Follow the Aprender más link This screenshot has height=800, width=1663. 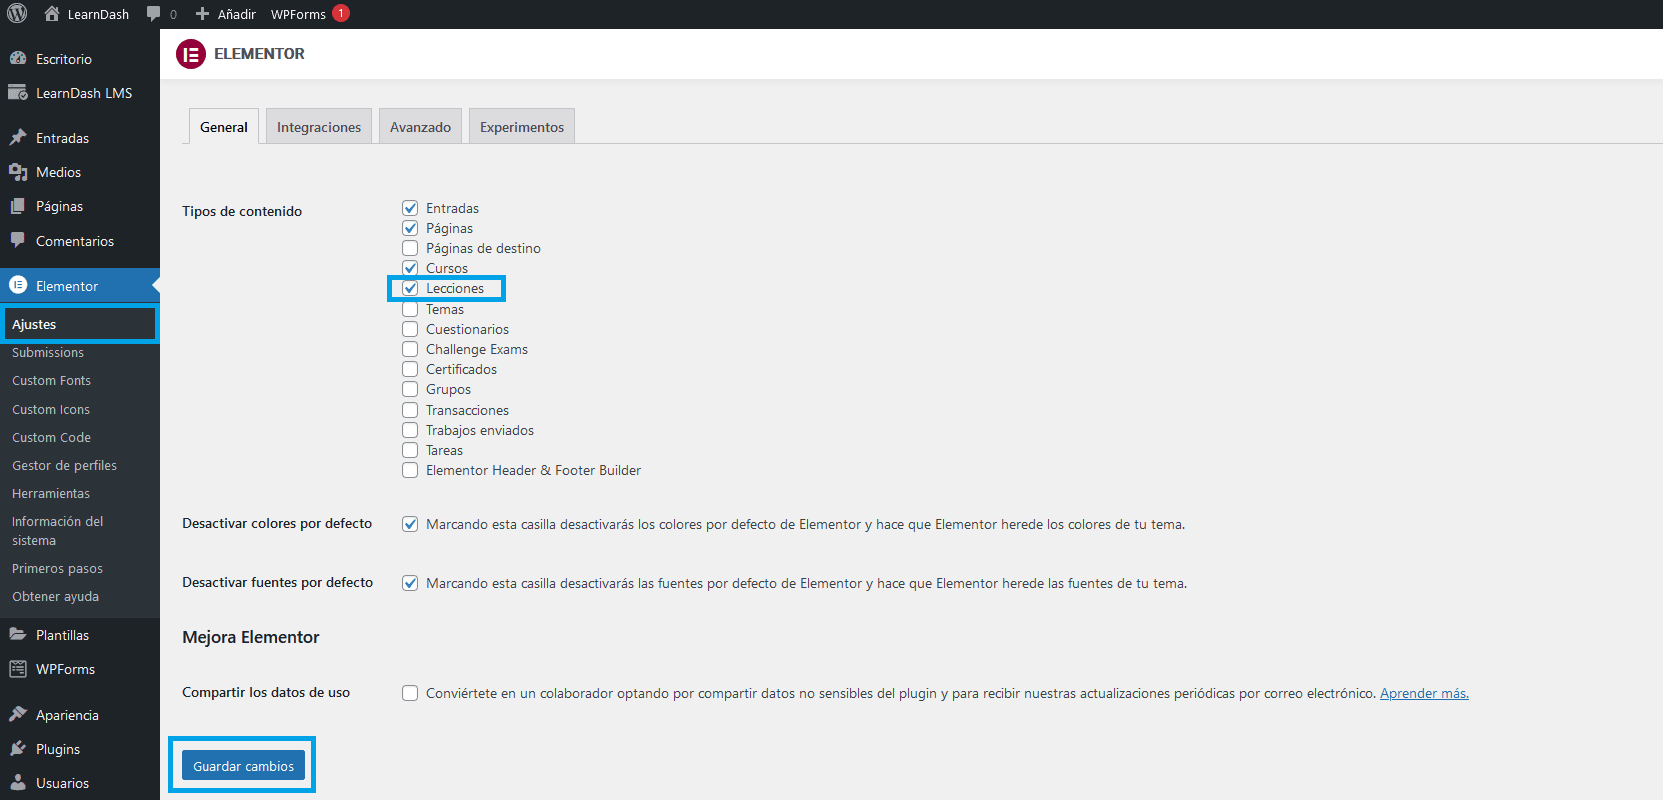pyautogui.click(x=1424, y=693)
